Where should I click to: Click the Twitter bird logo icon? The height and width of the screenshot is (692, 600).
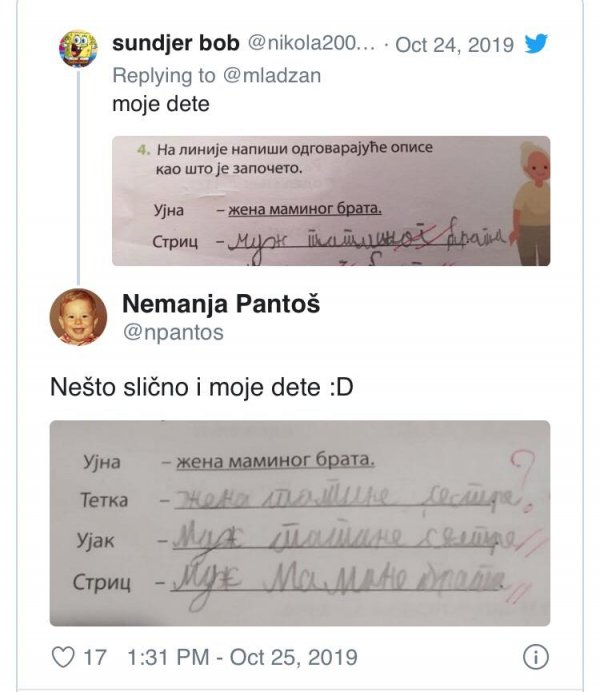tap(535, 44)
